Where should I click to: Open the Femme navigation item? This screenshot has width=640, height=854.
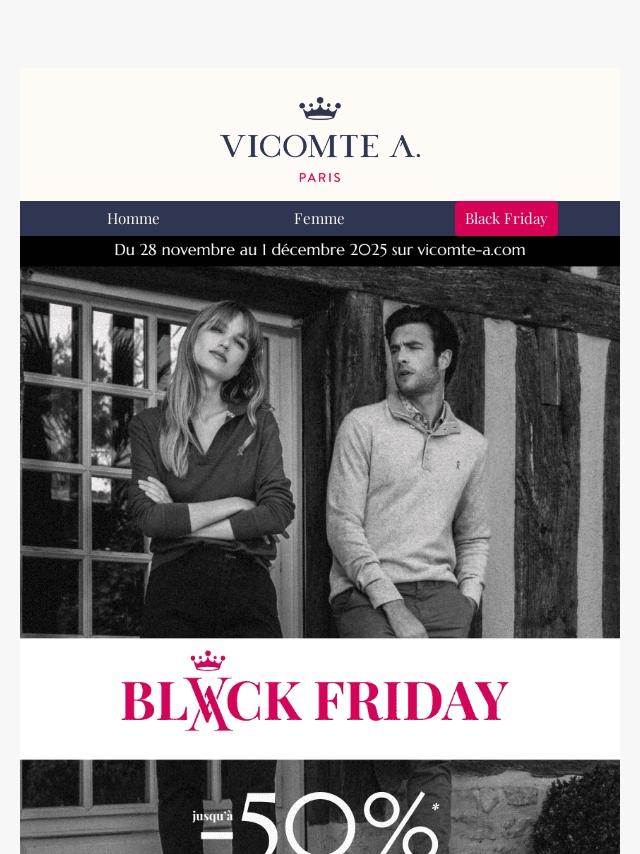[x=319, y=218]
